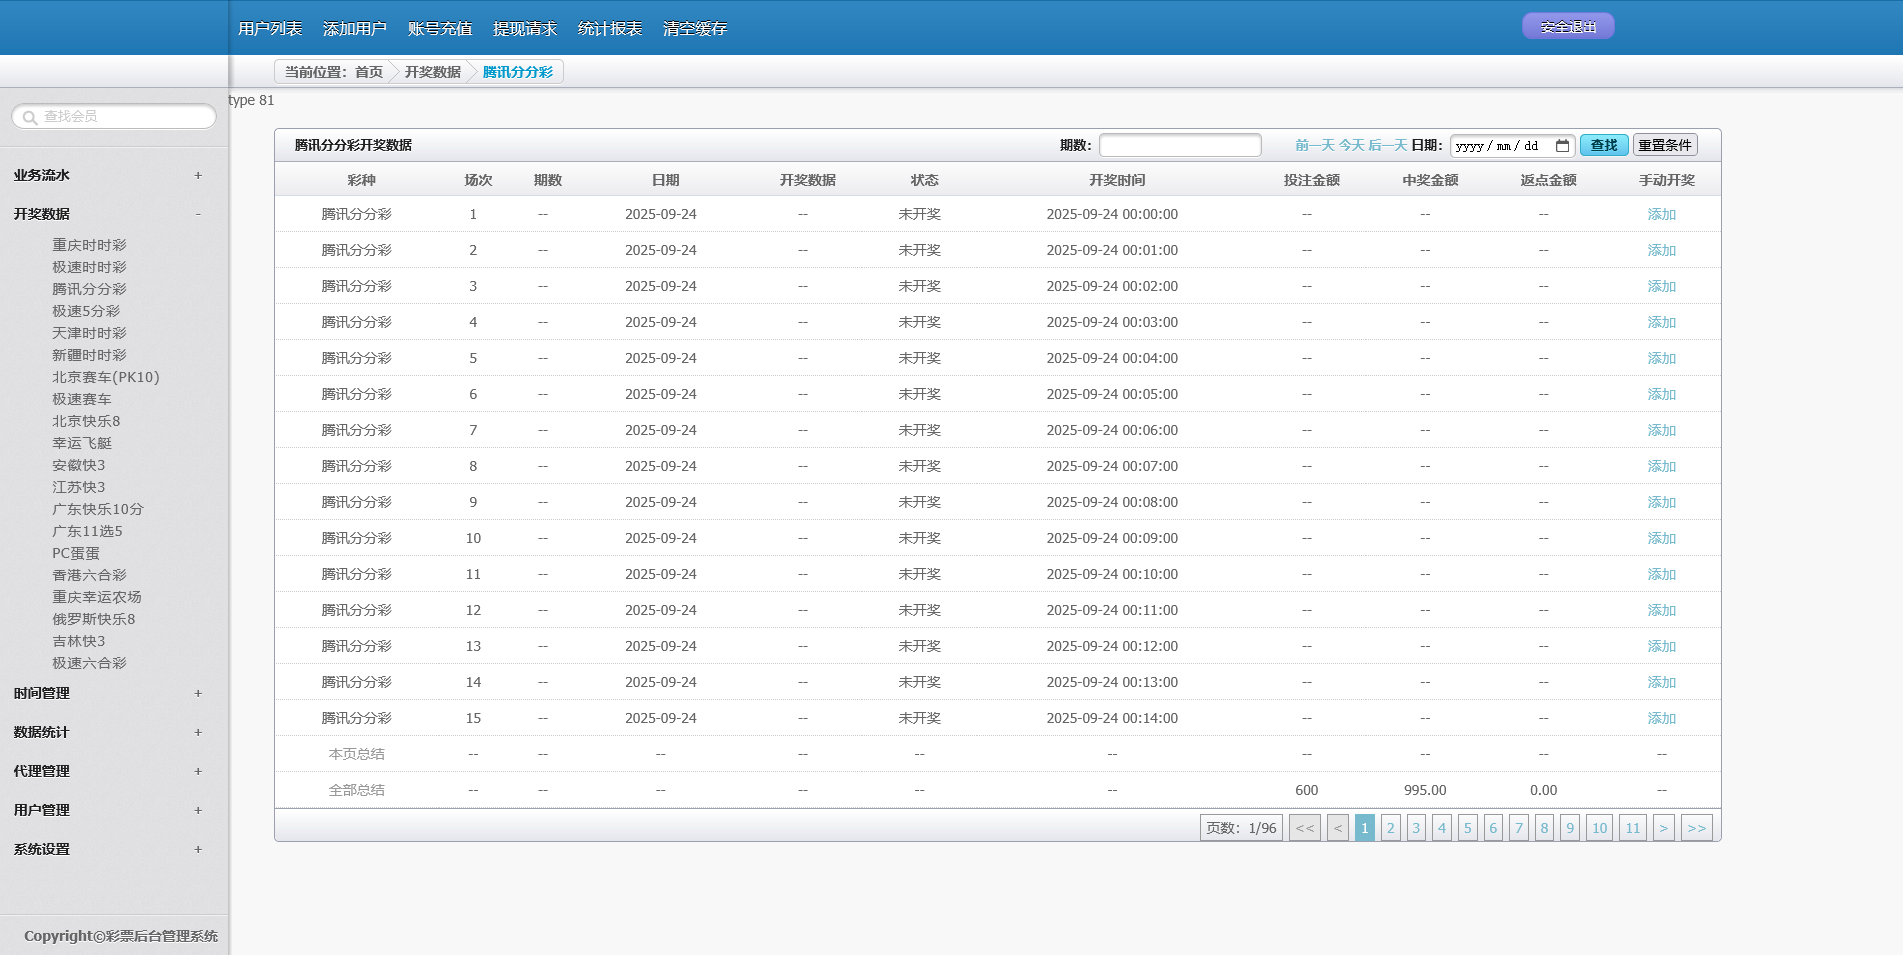Open the 用户列表 top menu
Image resolution: width=1903 pixels, height=955 pixels.
click(x=270, y=29)
